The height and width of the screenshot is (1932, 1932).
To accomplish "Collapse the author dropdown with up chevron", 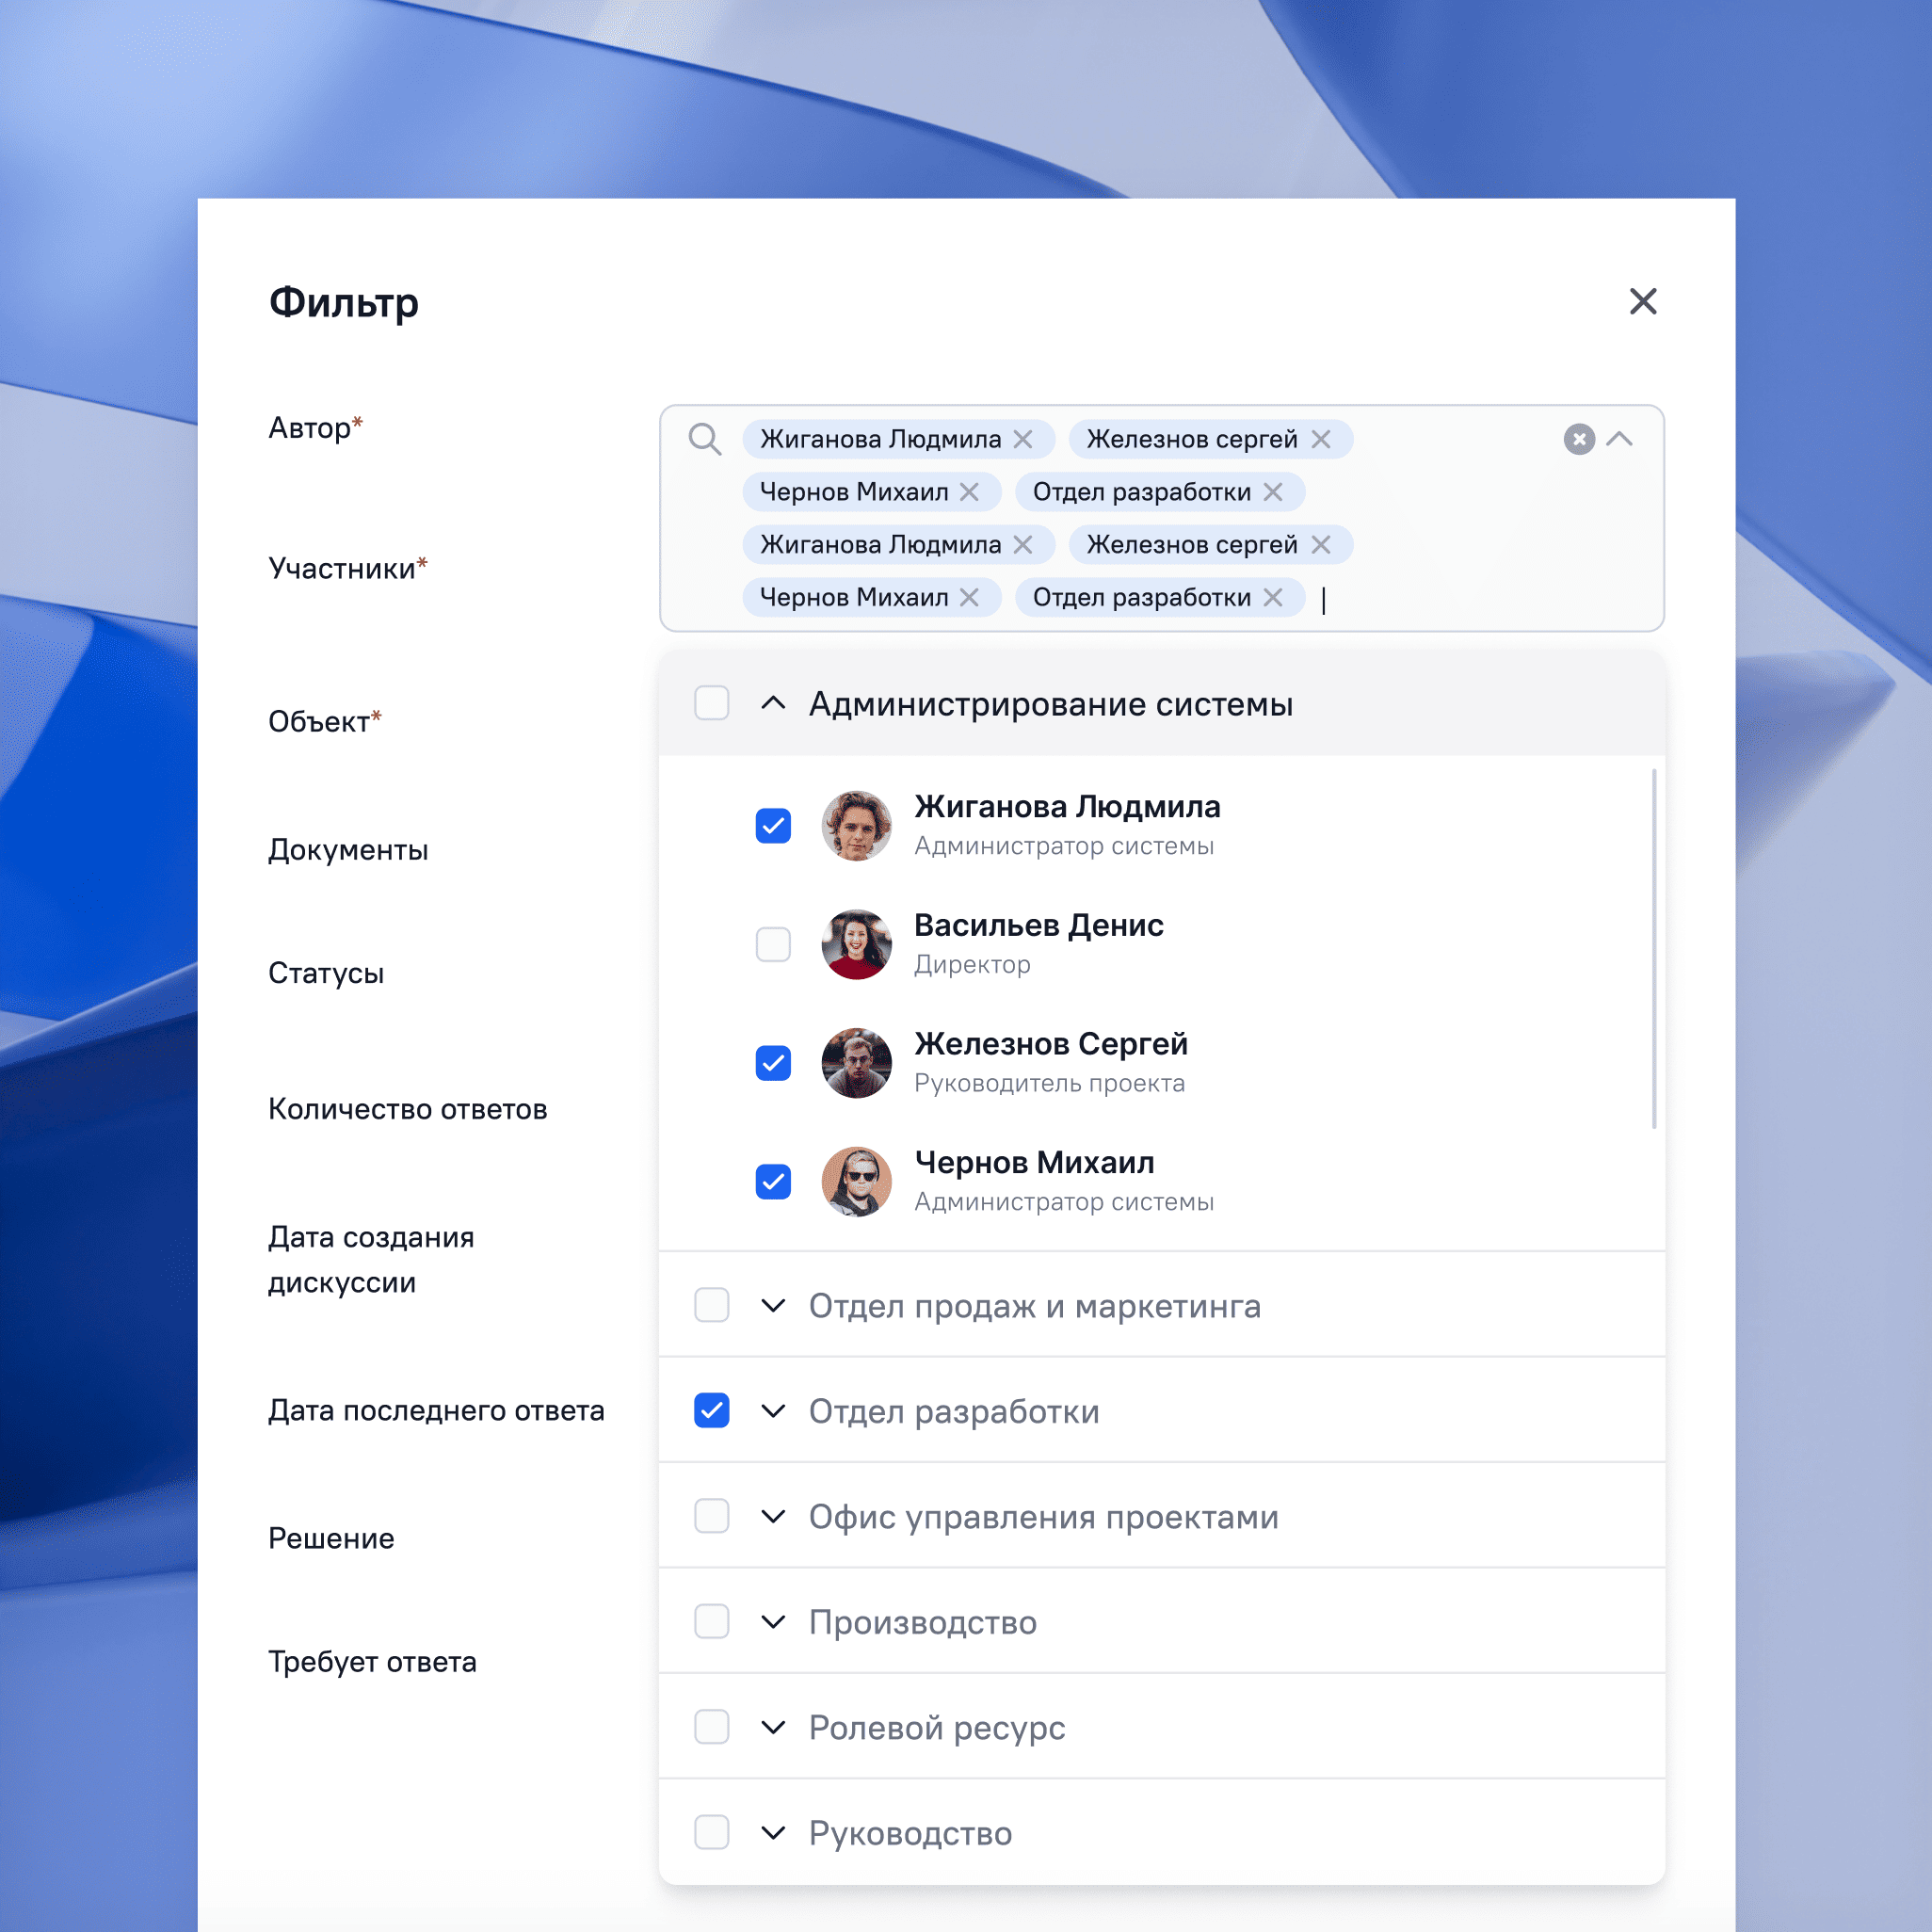I will tap(1619, 439).
